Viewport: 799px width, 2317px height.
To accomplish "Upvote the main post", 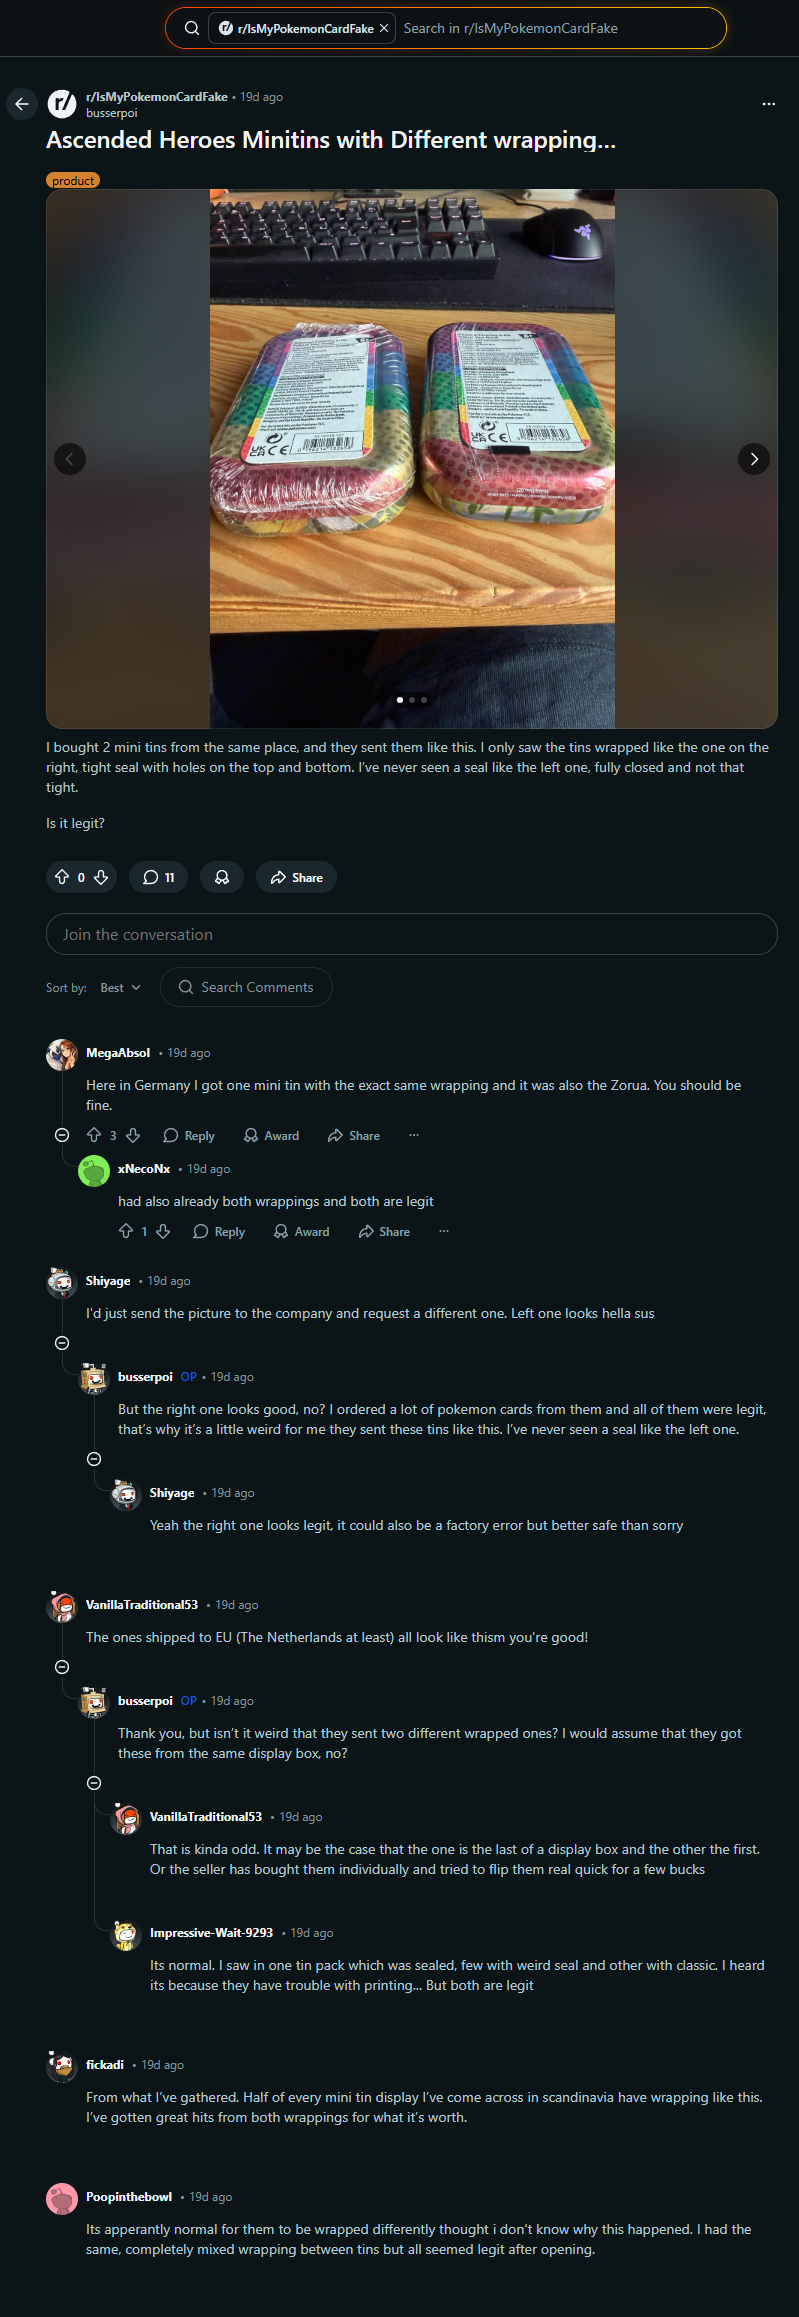I will pyautogui.click(x=62, y=877).
